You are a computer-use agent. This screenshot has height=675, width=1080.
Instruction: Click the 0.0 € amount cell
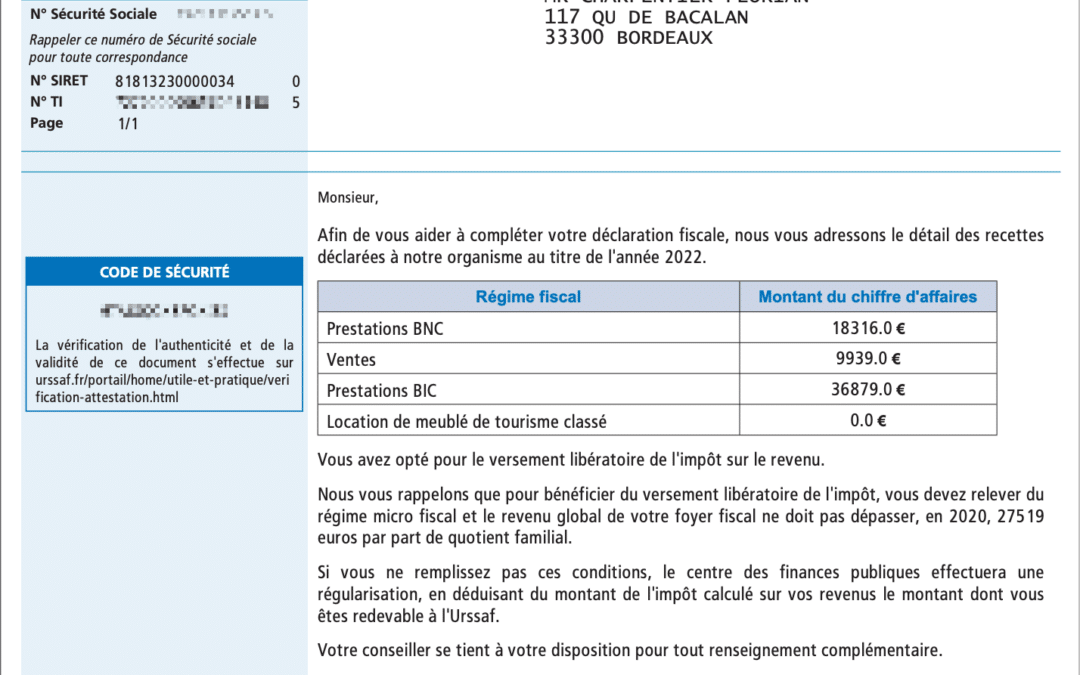pos(867,421)
